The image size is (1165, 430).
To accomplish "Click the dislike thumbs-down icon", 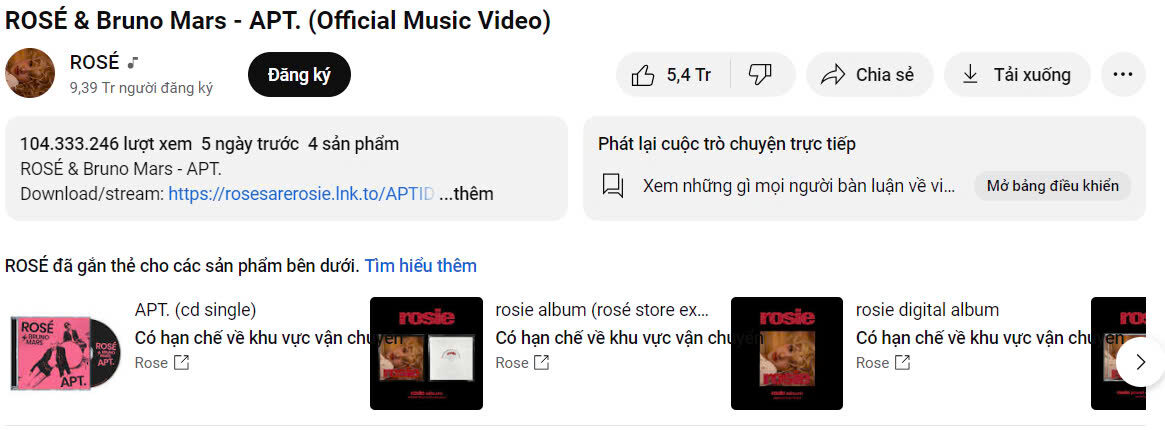I will pyautogui.click(x=760, y=74).
